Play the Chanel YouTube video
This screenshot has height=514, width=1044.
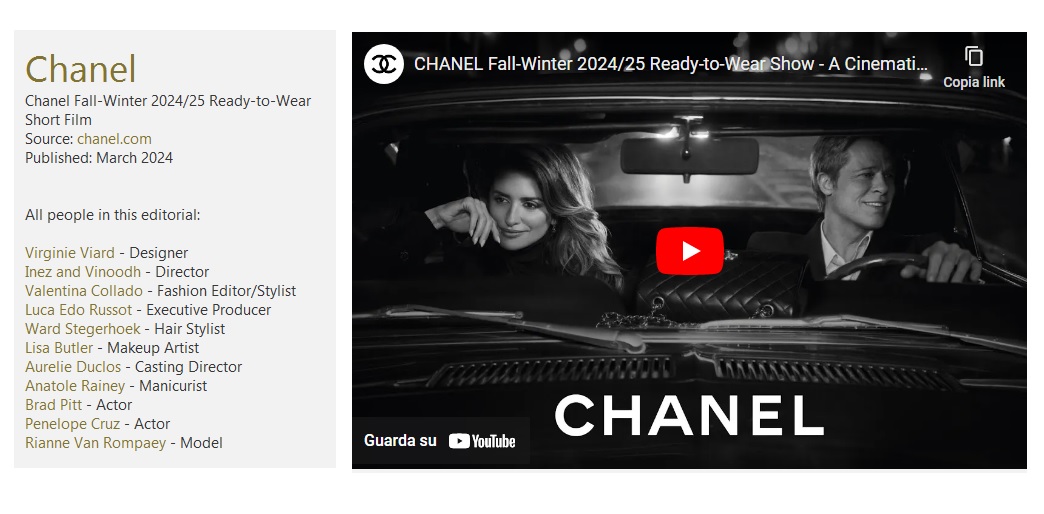point(689,250)
